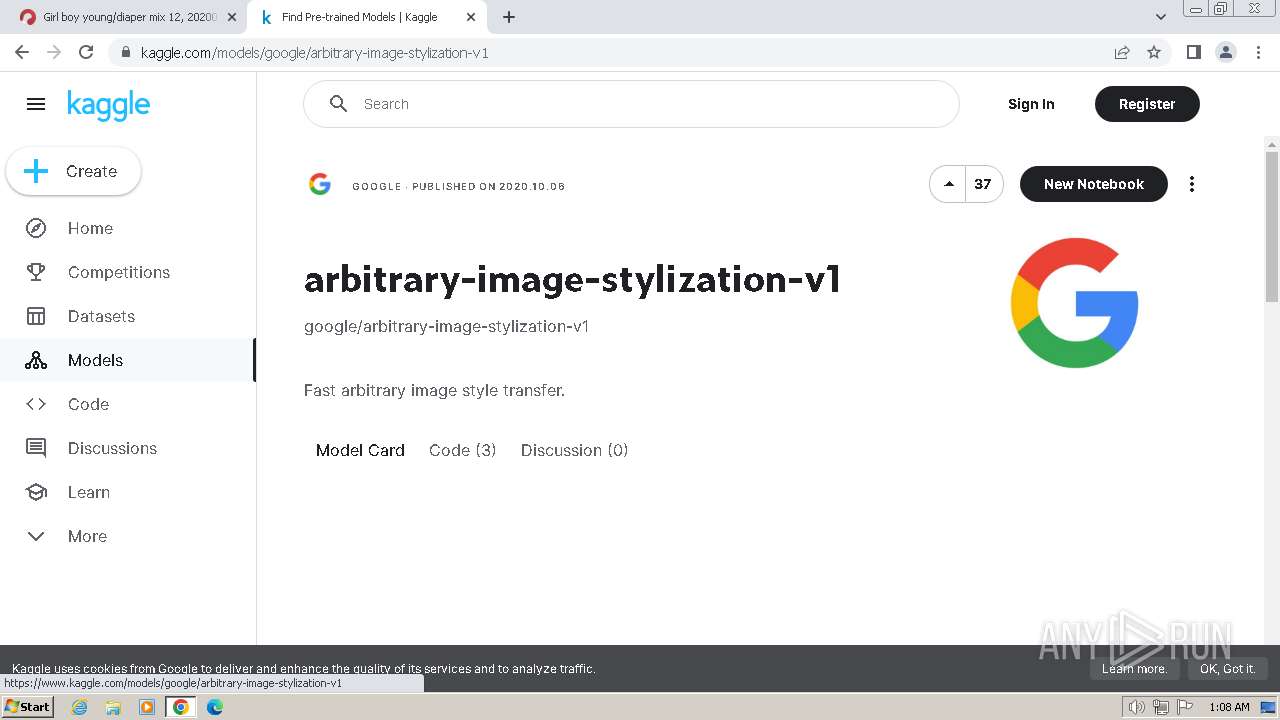Click the Windows Start button
Viewport: 1280px width, 720px height.
pos(28,707)
